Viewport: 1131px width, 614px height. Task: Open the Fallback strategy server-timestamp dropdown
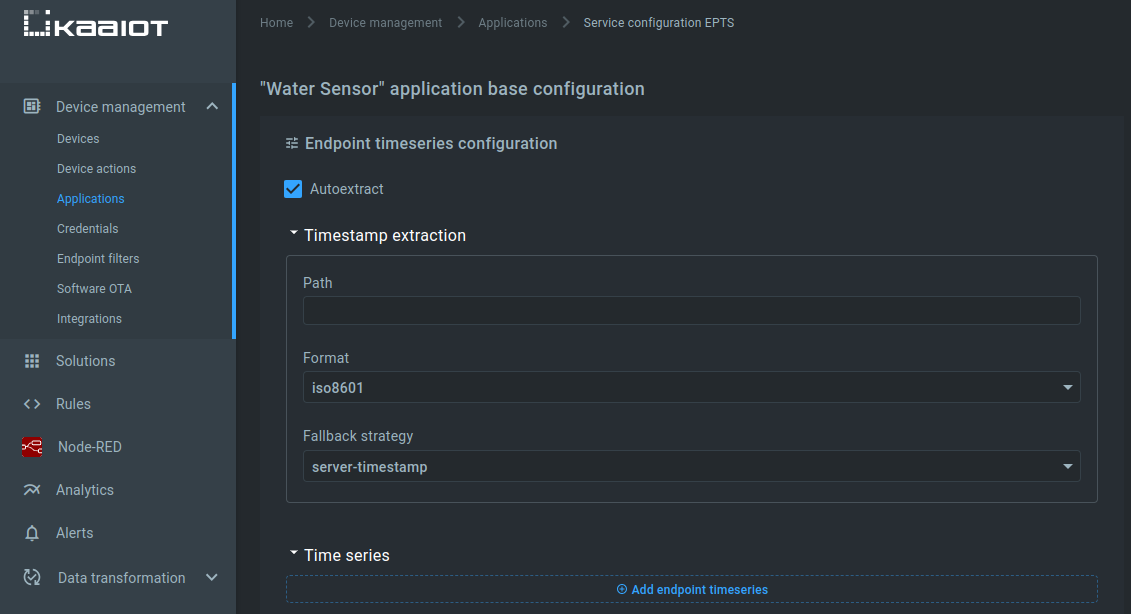click(x=692, y=466)
